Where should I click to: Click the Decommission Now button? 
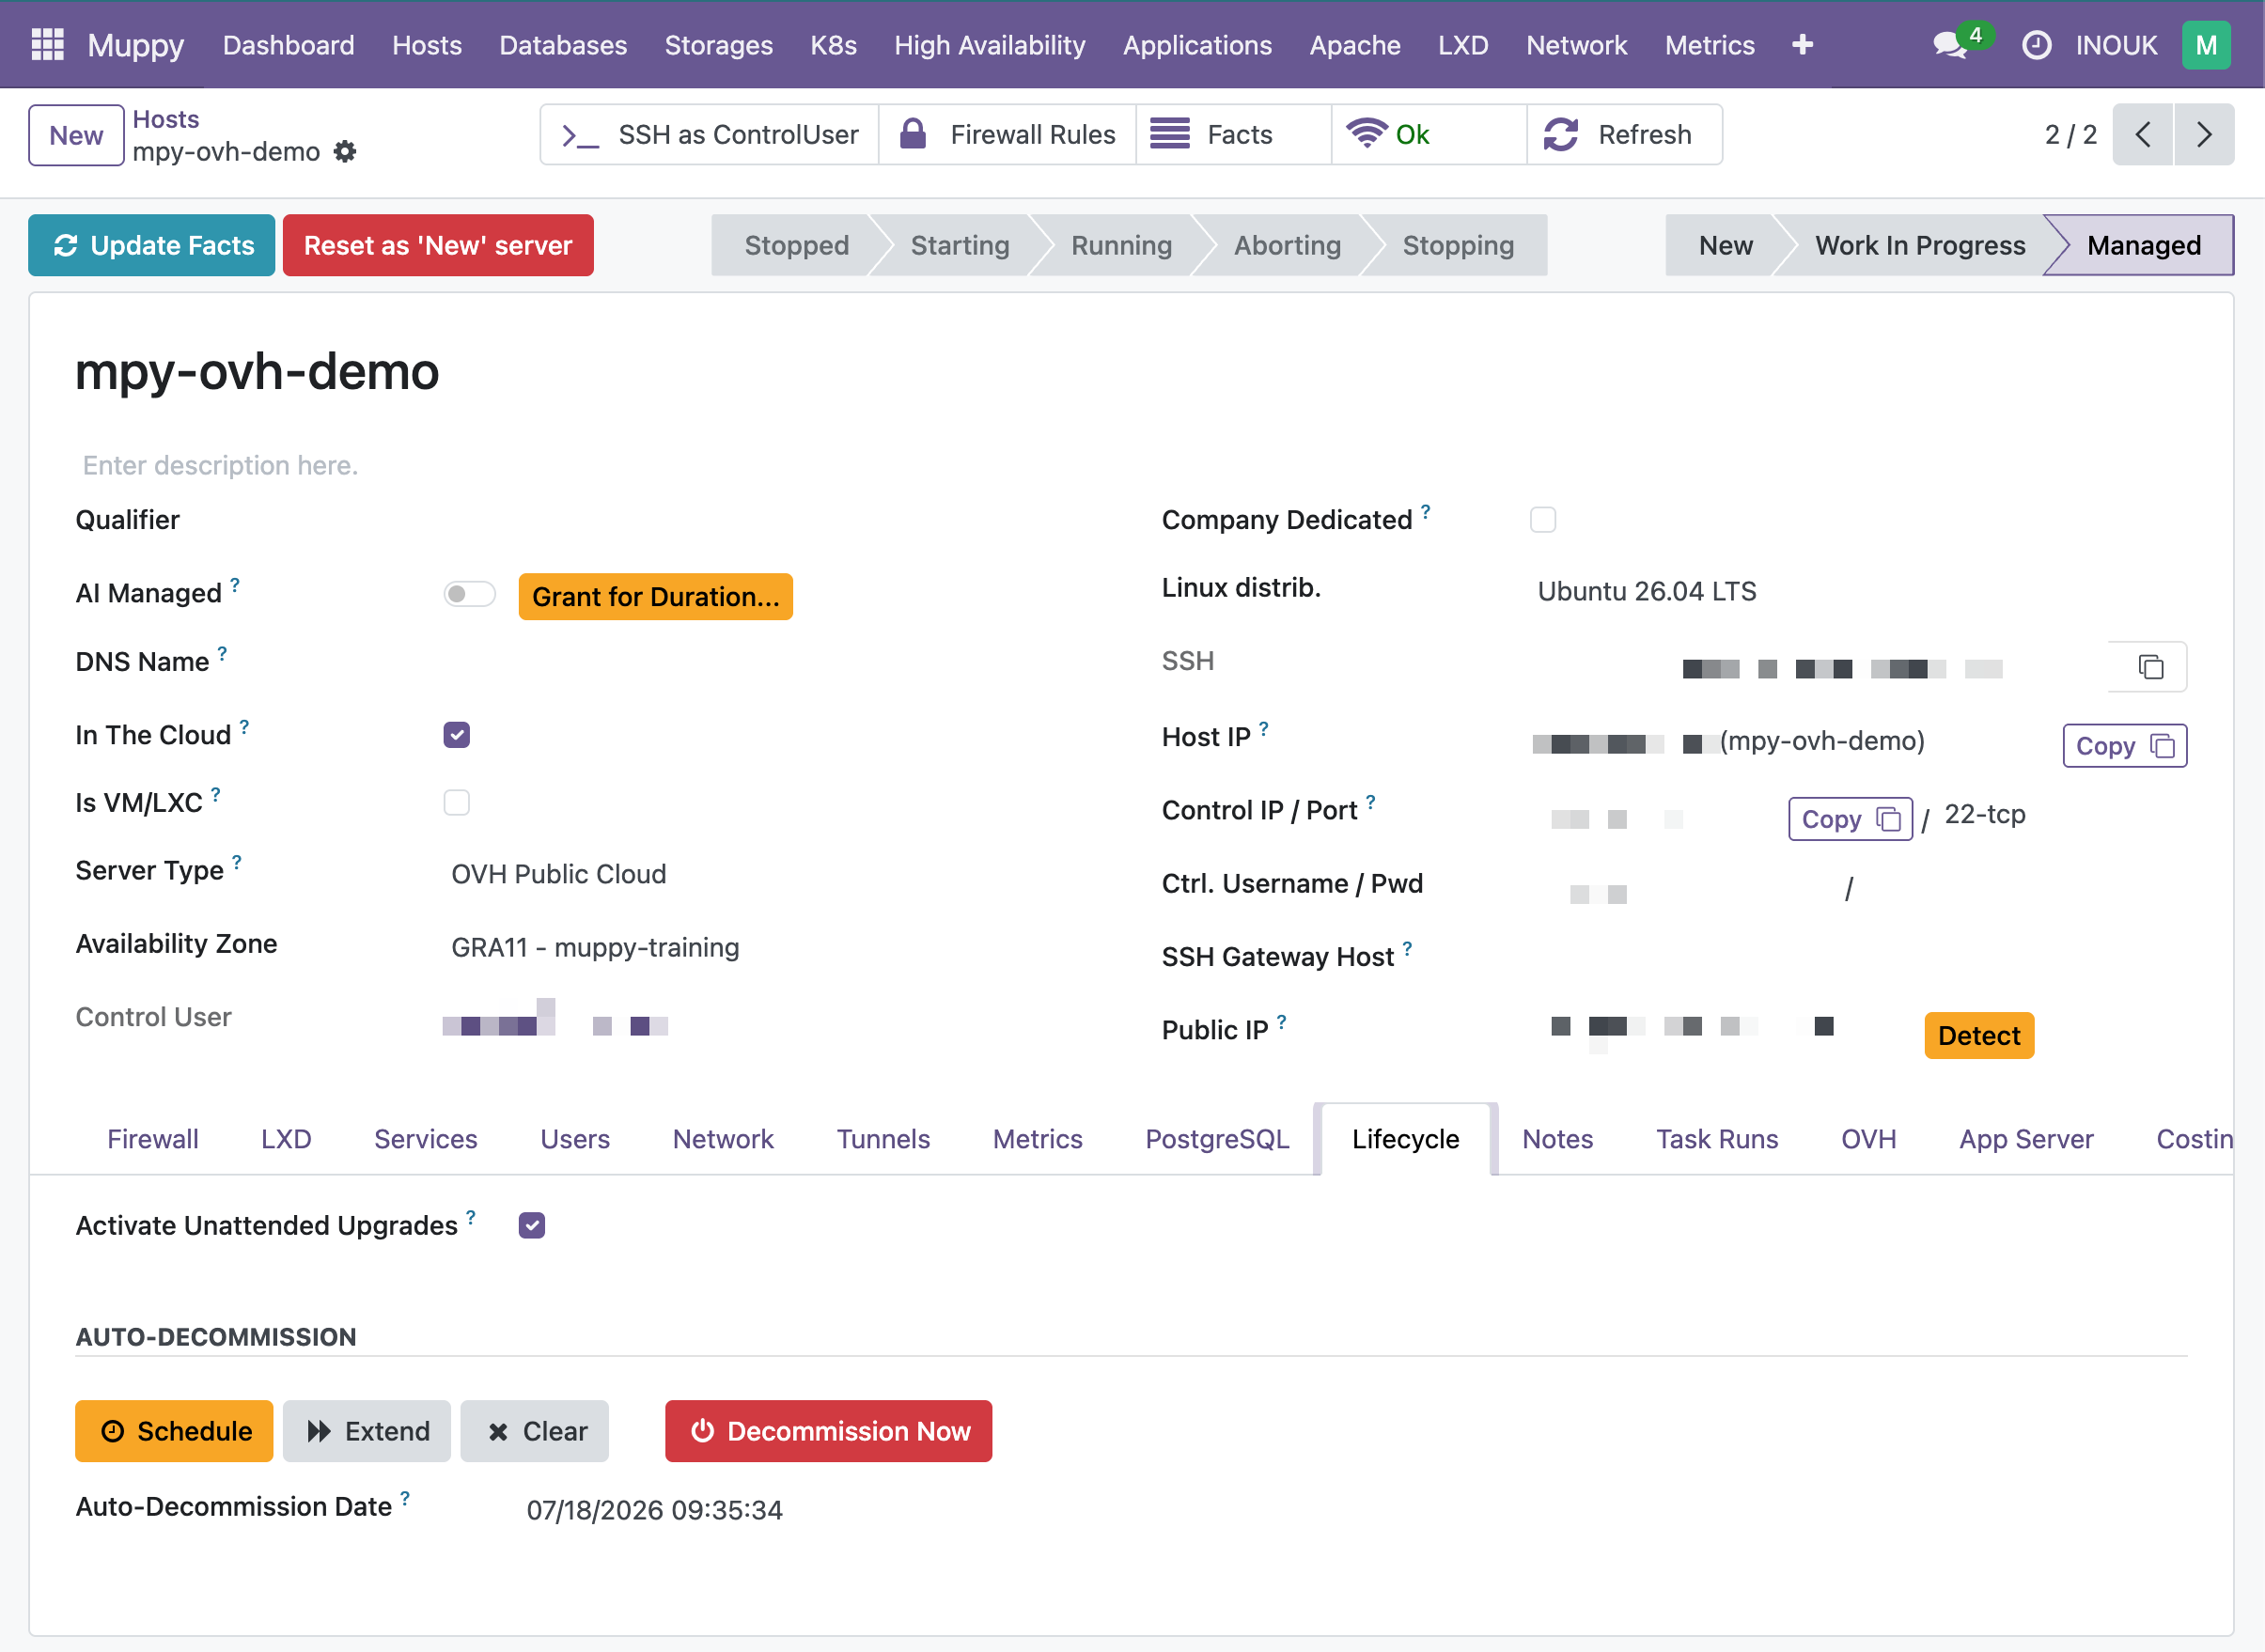[x=829, y=1431]
